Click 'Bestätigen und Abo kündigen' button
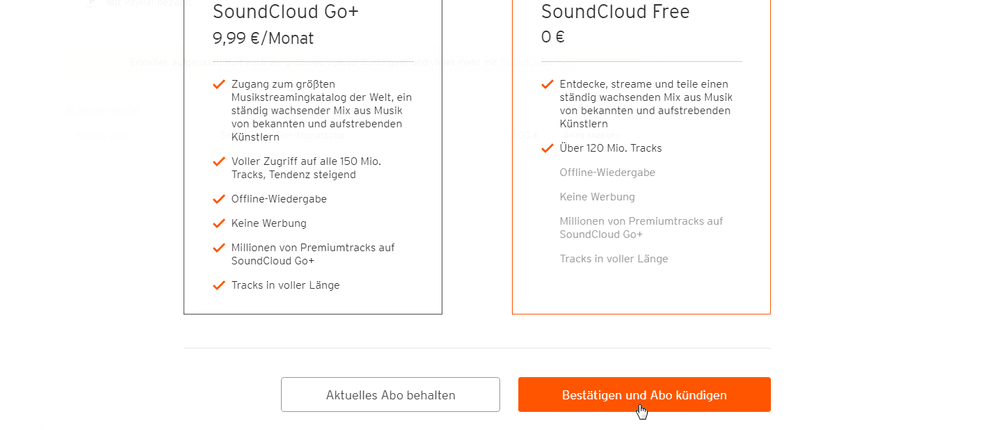This screenshot has width=1002, height=430. 644,394
